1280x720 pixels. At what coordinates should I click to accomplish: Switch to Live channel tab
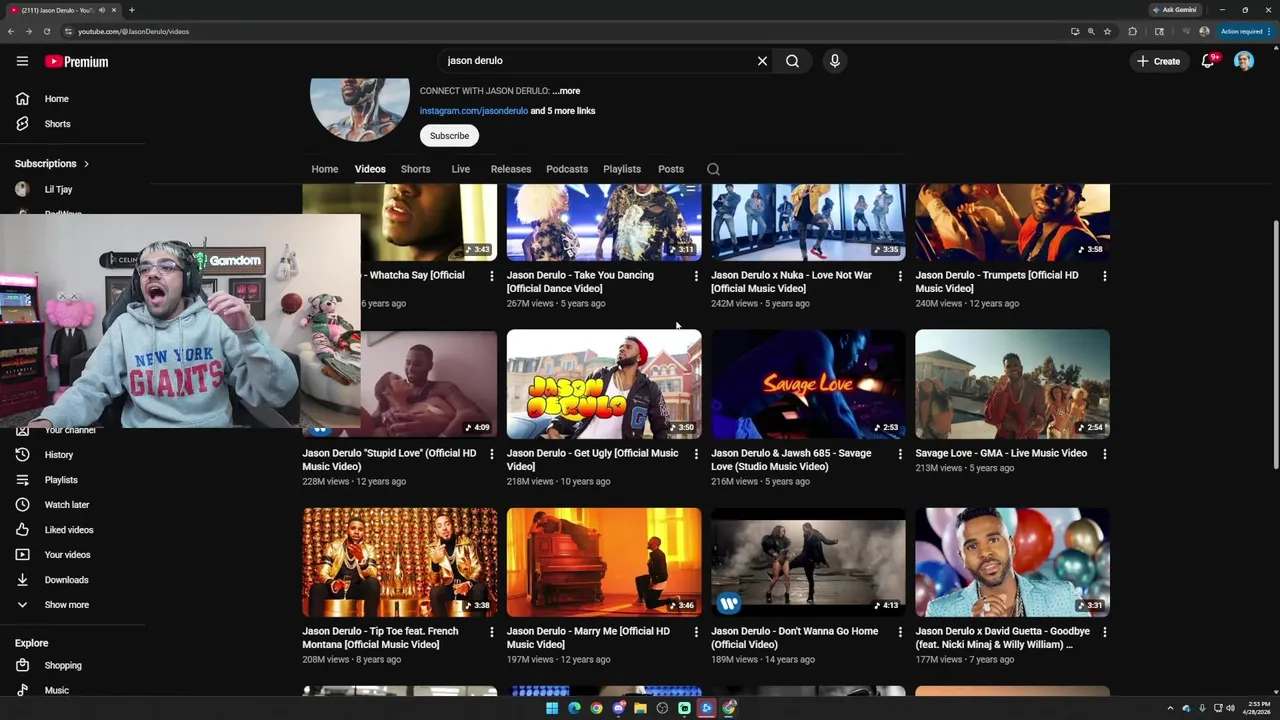(x=461, y=169)
